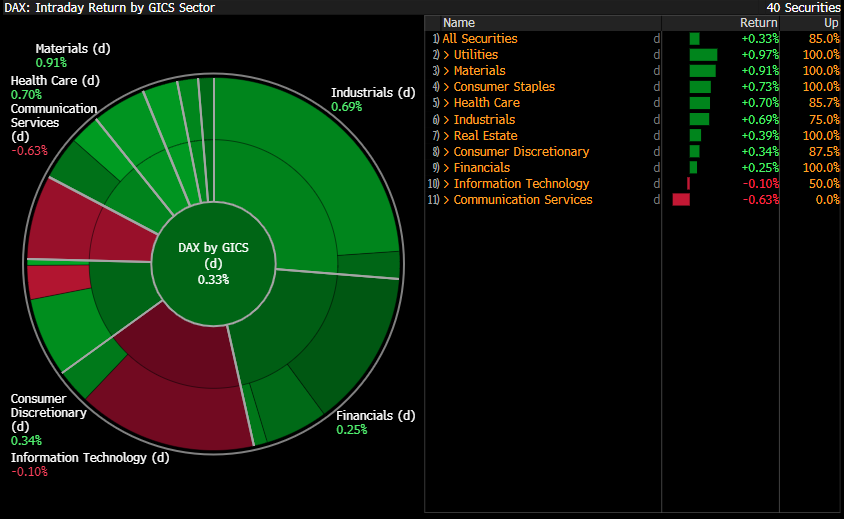Click the Utilities green return bar
The width and height of the screenshot is (844, 519).
pyautogui.click(x=704, y=54)
